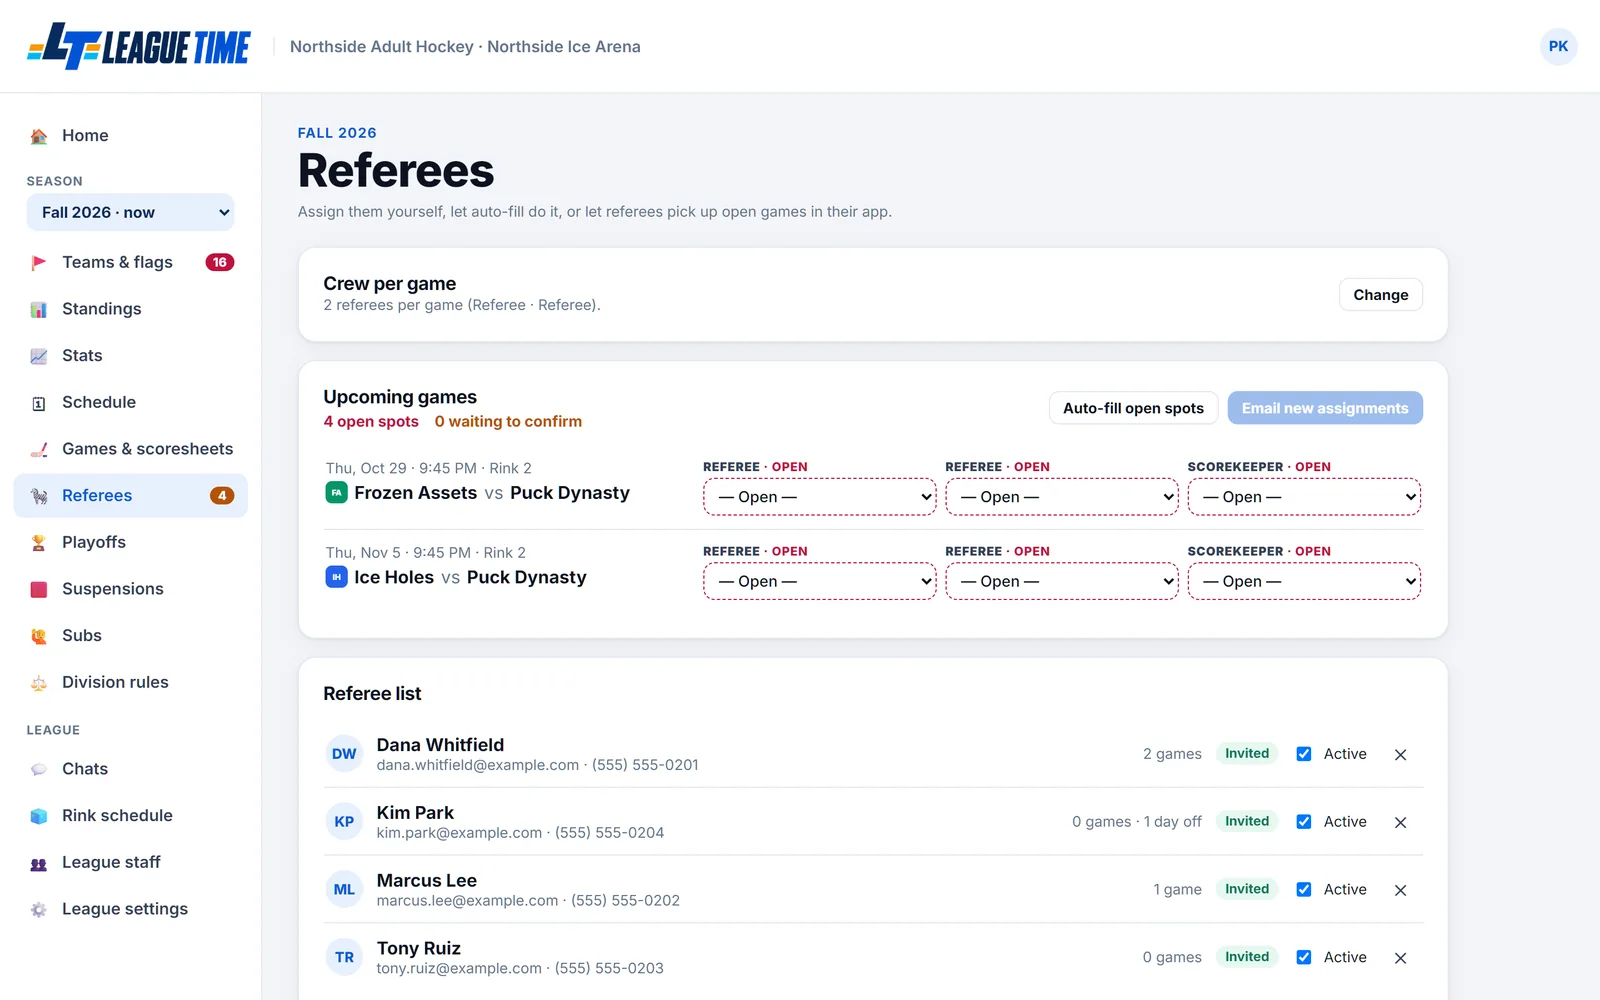Click the Stats line chart icon
The height and width of the screenshot is (1000, 1600).
pyautogui.click(x=39, y=356)
